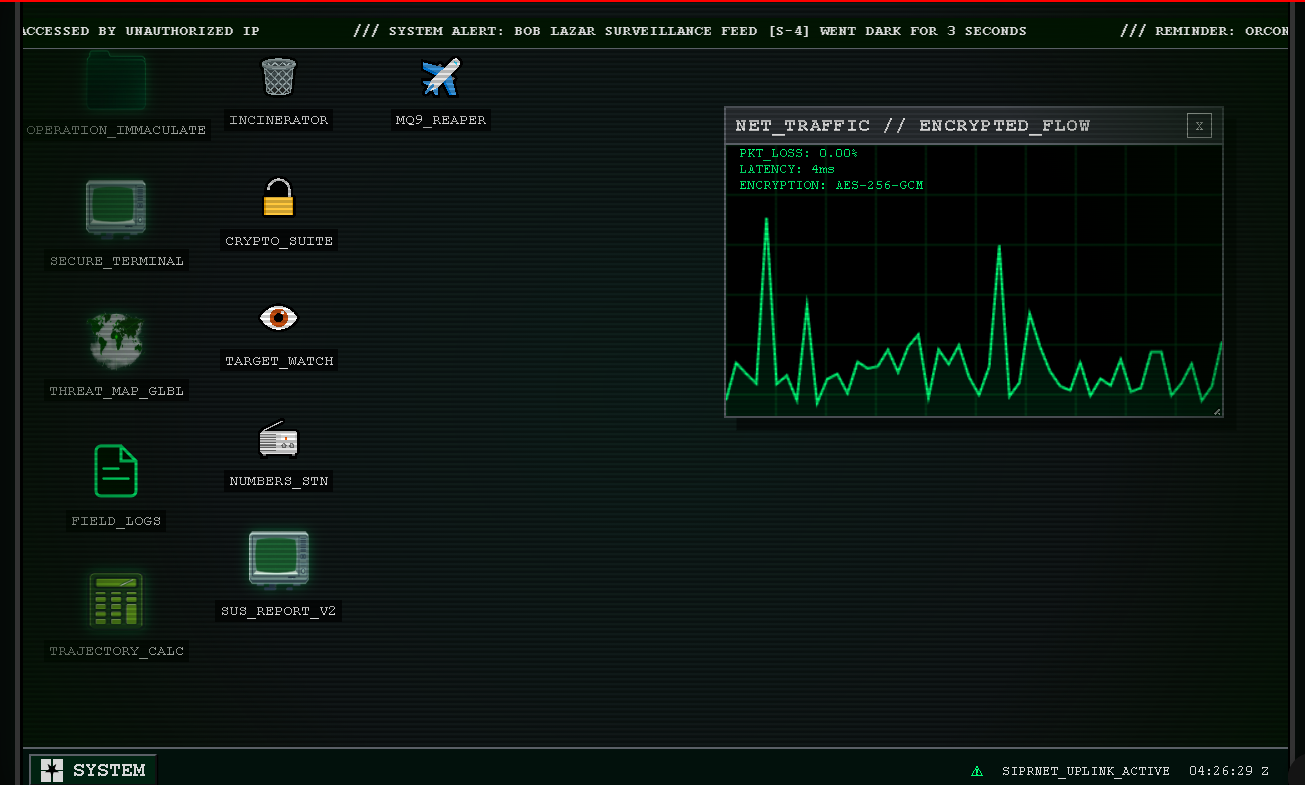
Task: Click the SIPRNET_UPLINK_ACTIVE status text
Action: (1086, 771)
